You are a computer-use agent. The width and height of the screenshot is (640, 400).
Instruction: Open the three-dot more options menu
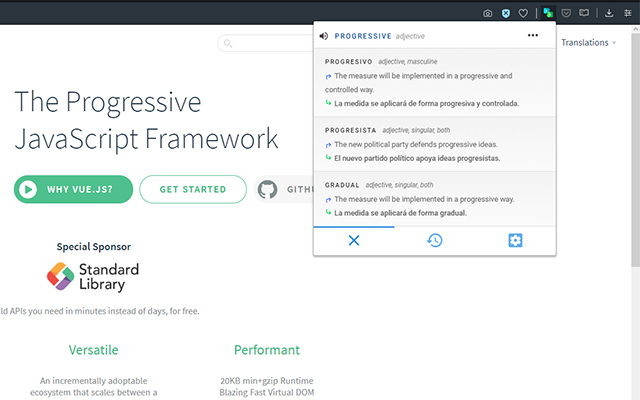pyautogui.click(x=533, y=36)
